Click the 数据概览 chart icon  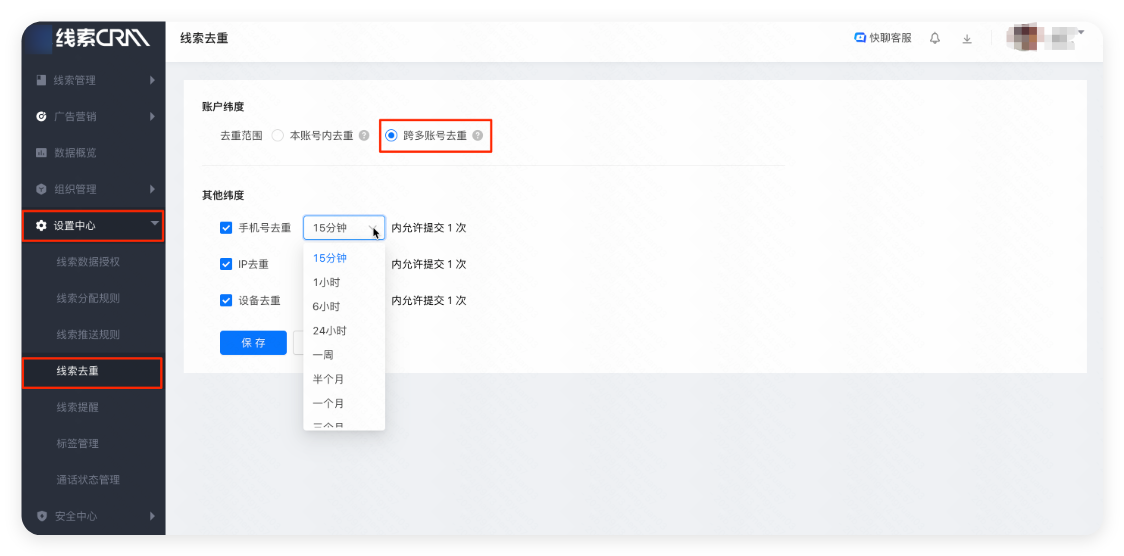[42, 153]
